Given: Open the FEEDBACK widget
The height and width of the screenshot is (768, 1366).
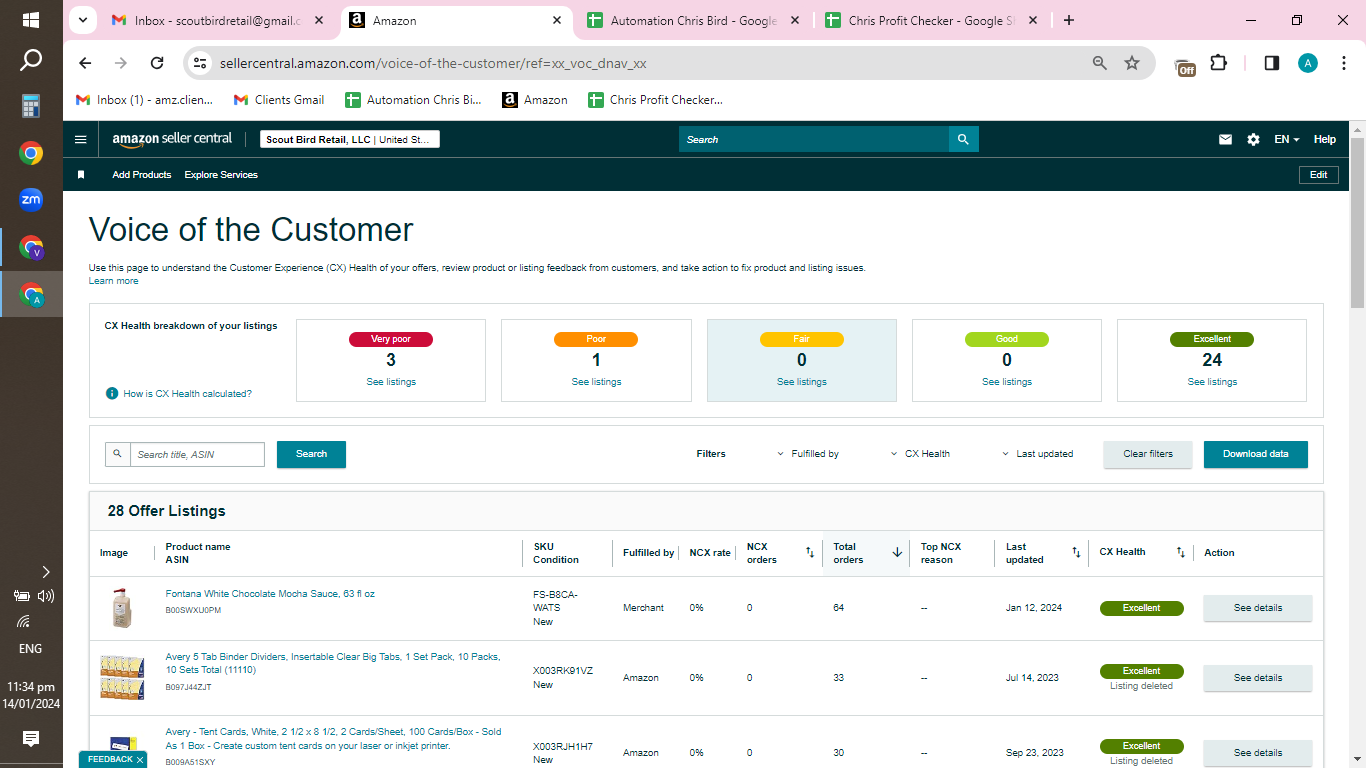Looking at the screenshot, I should [110, 760].
